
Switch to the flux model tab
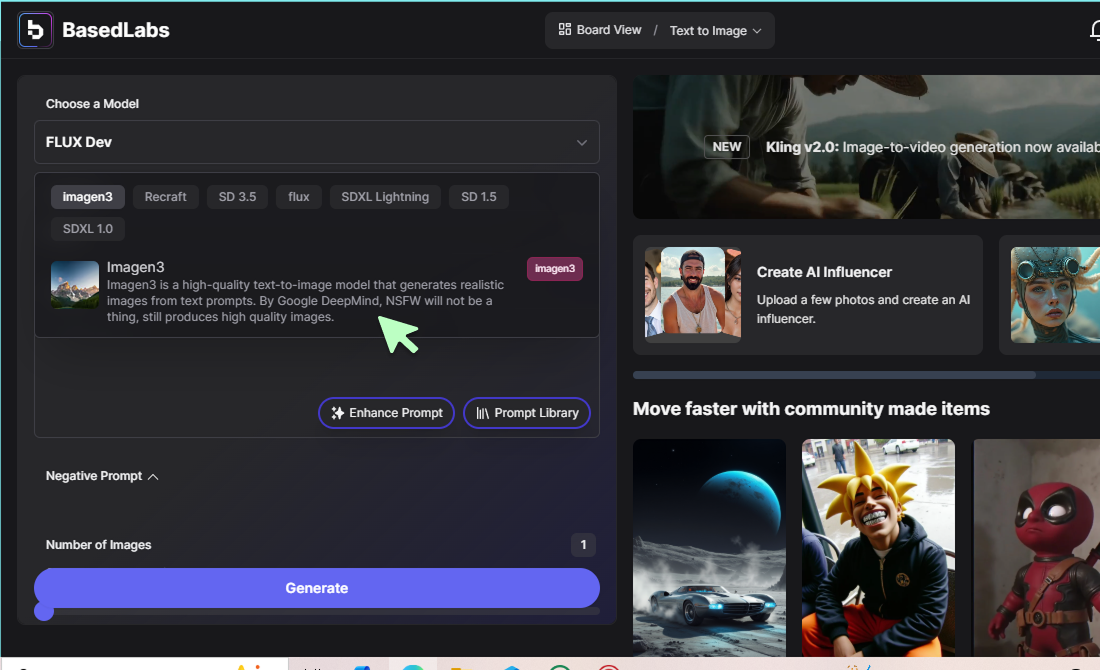point(299,197)
